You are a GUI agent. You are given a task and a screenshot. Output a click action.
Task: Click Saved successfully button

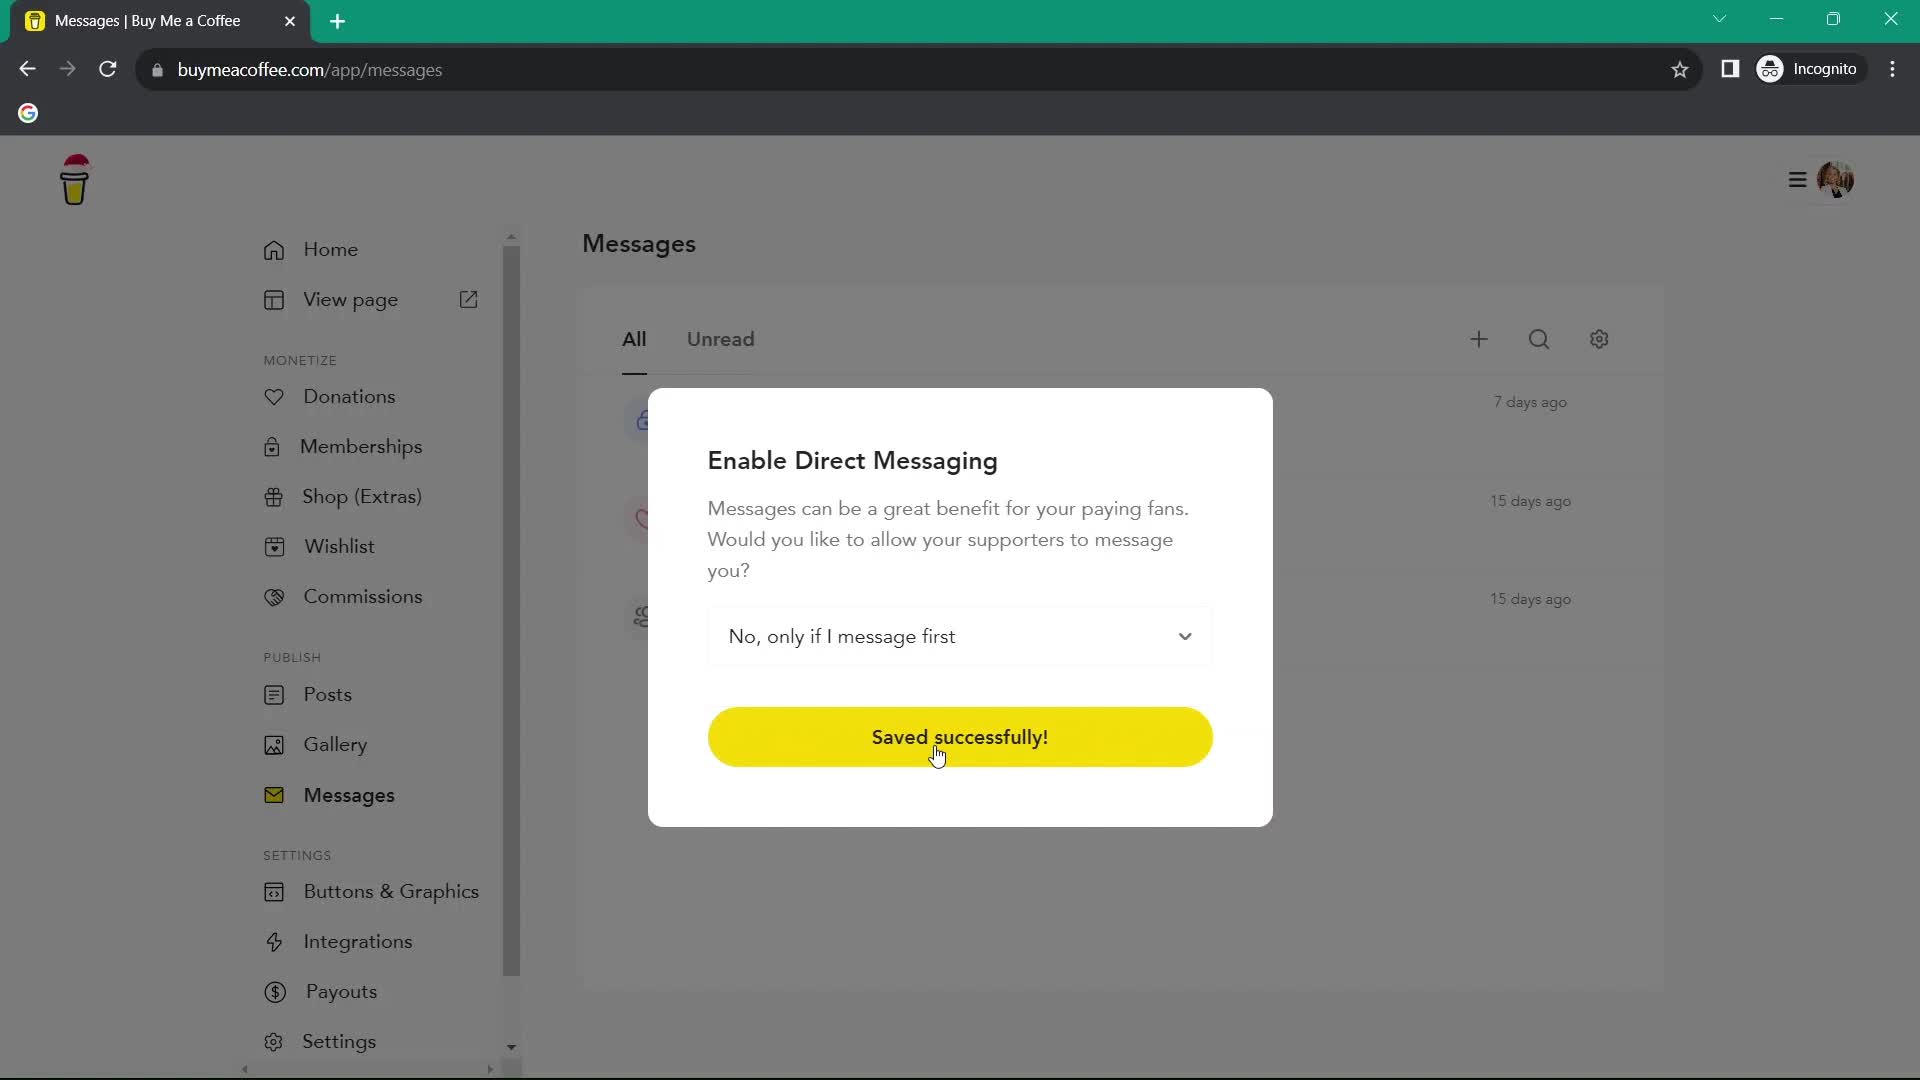coord(960,737)
